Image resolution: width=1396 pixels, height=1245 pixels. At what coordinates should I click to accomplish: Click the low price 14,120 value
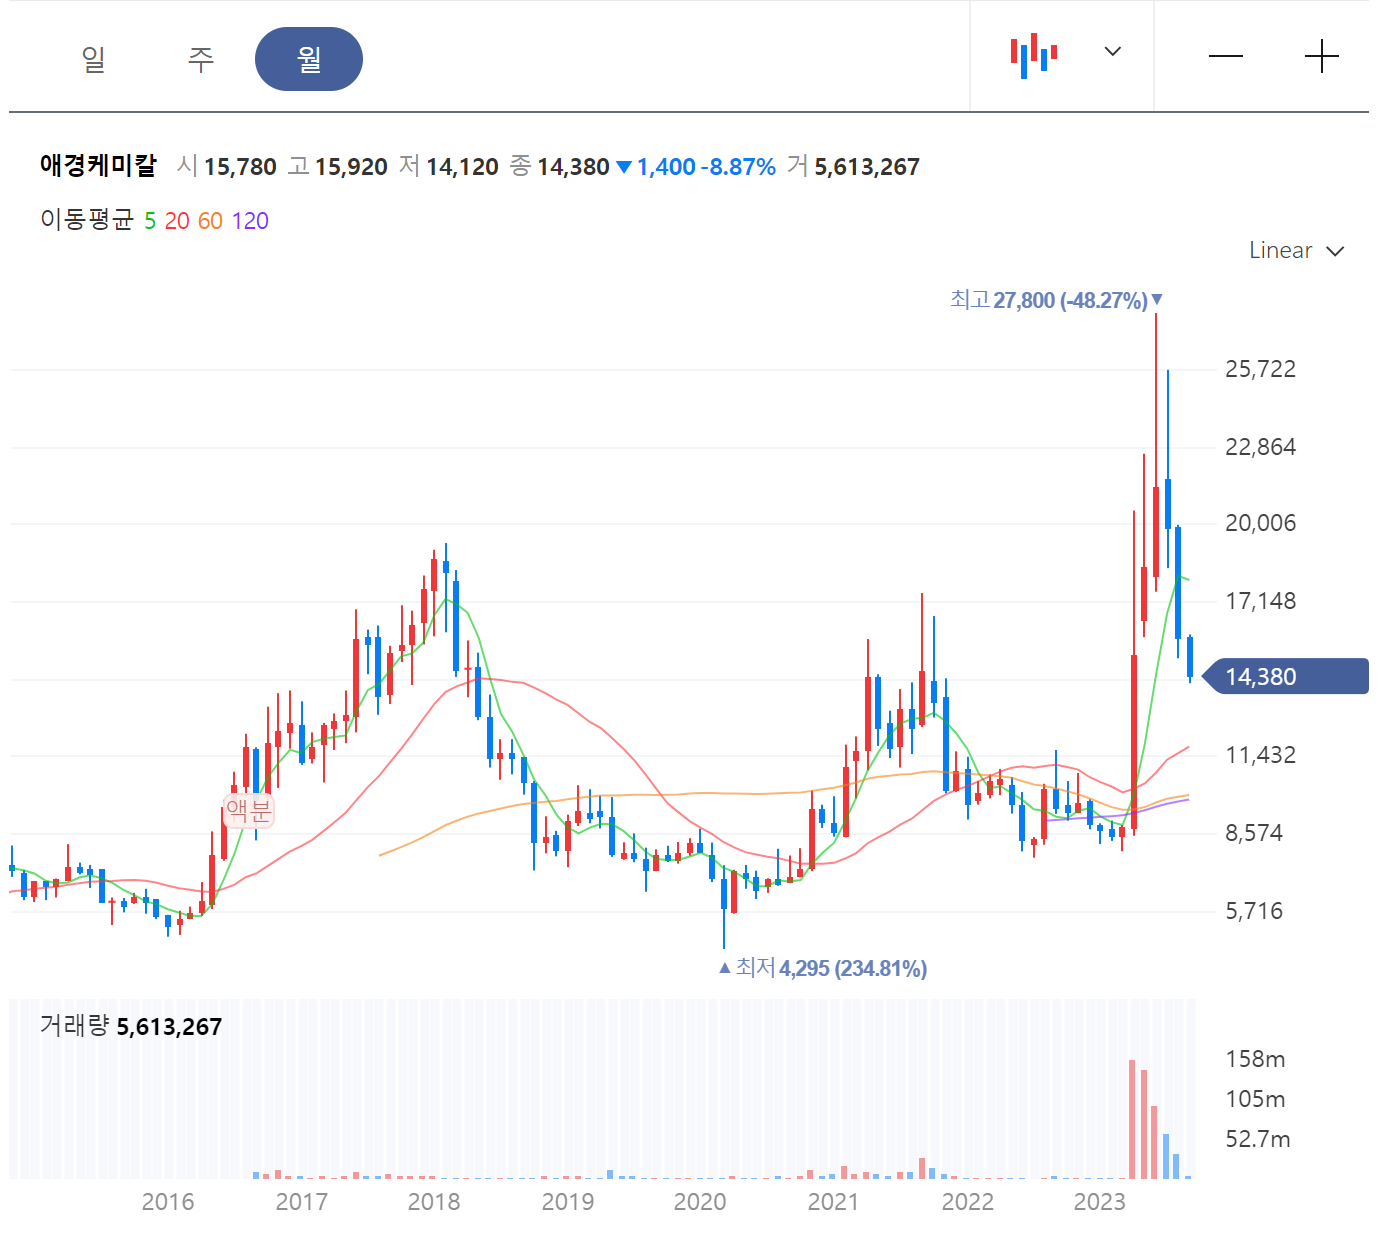[462, 167]
